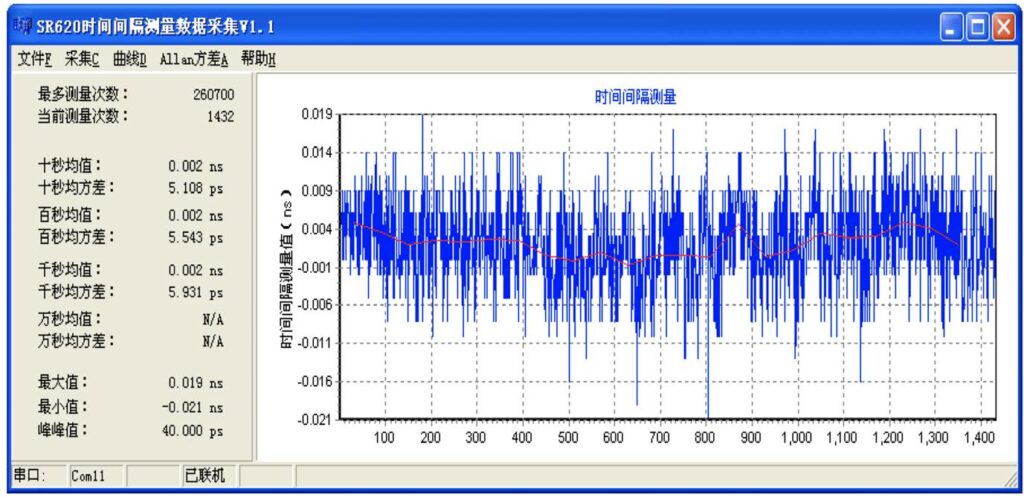
Task: Open the 帮助H menu
Action: [258, 60]
